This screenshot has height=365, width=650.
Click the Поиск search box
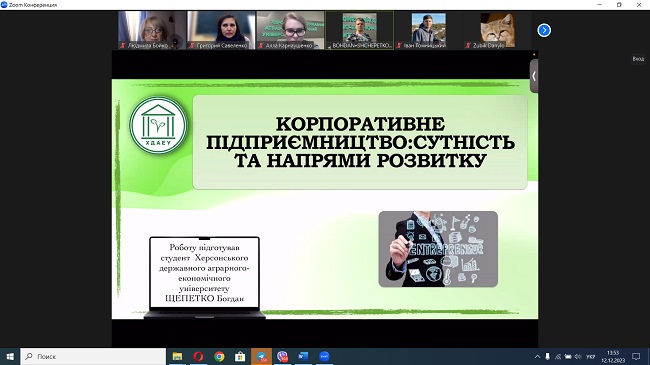93,356
